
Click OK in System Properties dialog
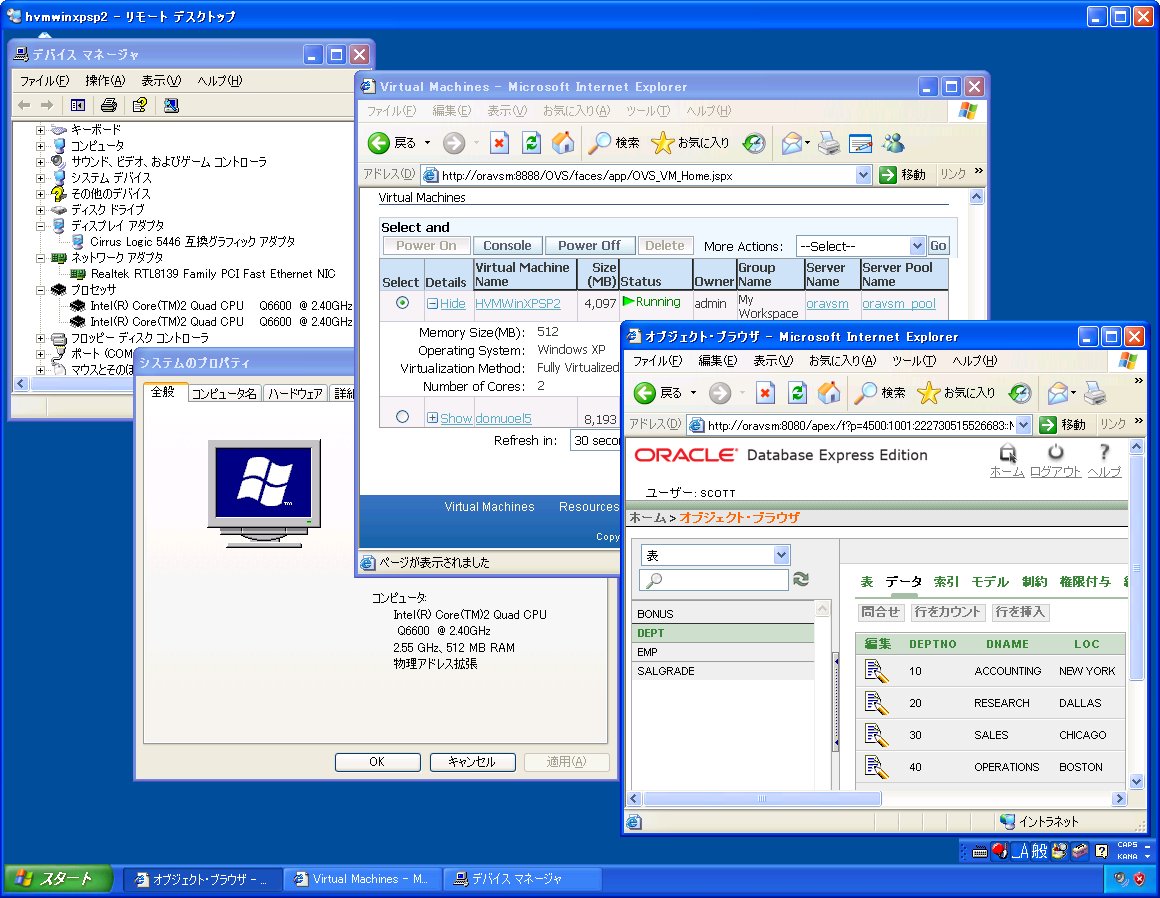point(377,762)
